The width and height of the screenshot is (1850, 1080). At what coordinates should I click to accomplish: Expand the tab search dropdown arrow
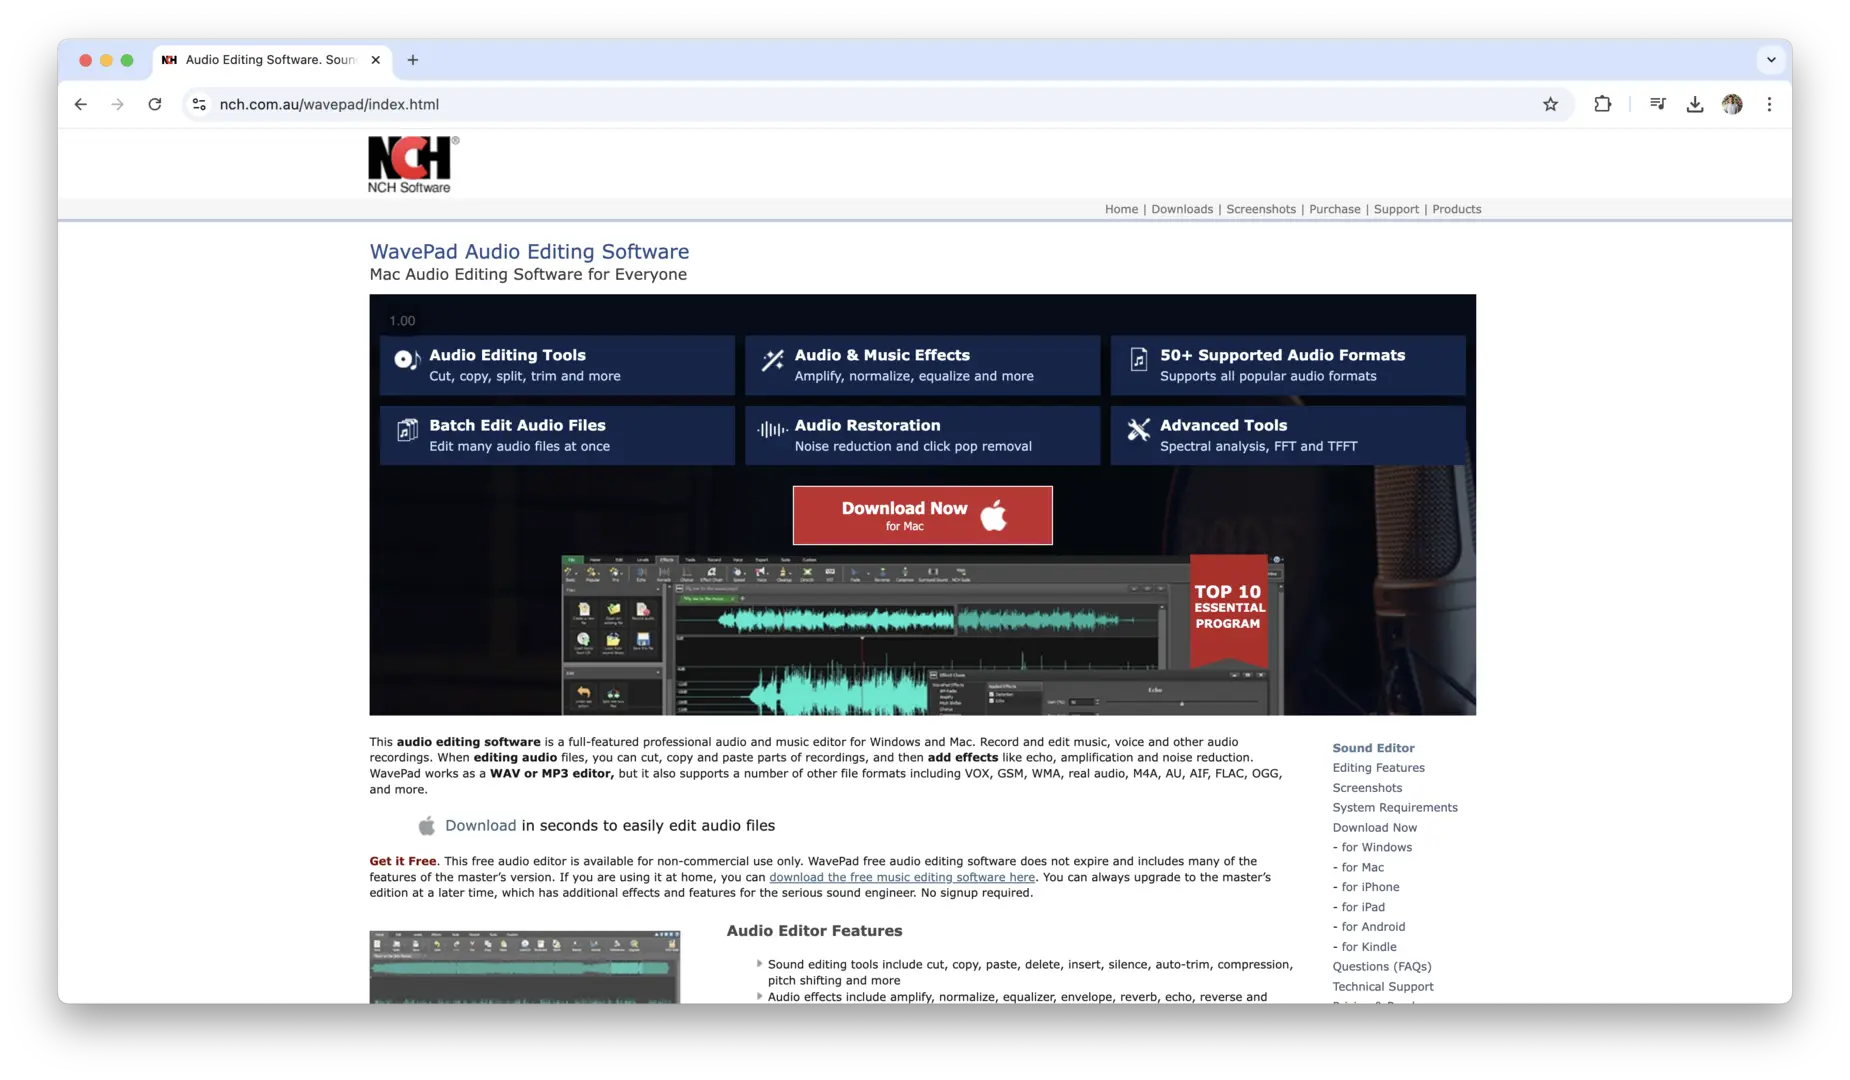click(x=1771, y=60)
